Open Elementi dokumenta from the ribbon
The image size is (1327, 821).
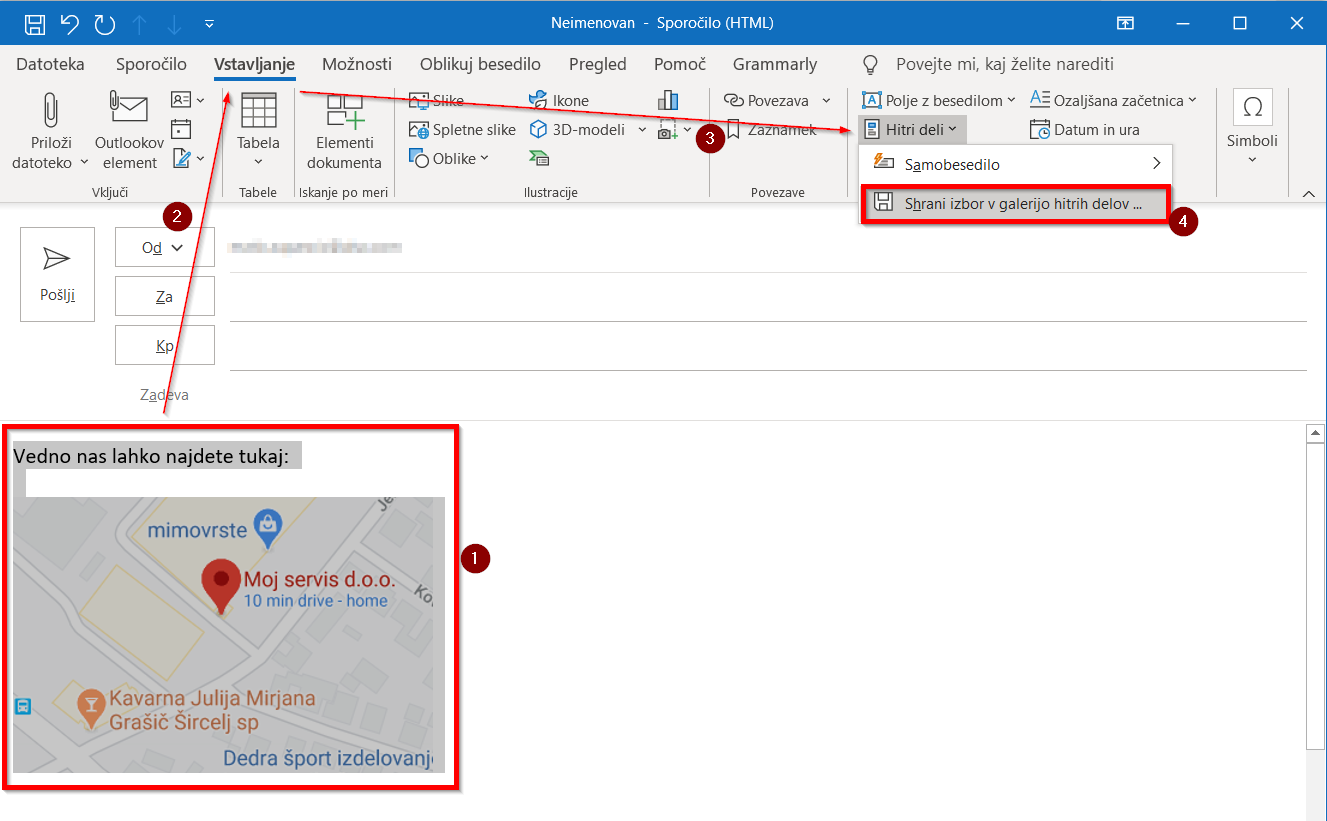click(x=344, y=112)
